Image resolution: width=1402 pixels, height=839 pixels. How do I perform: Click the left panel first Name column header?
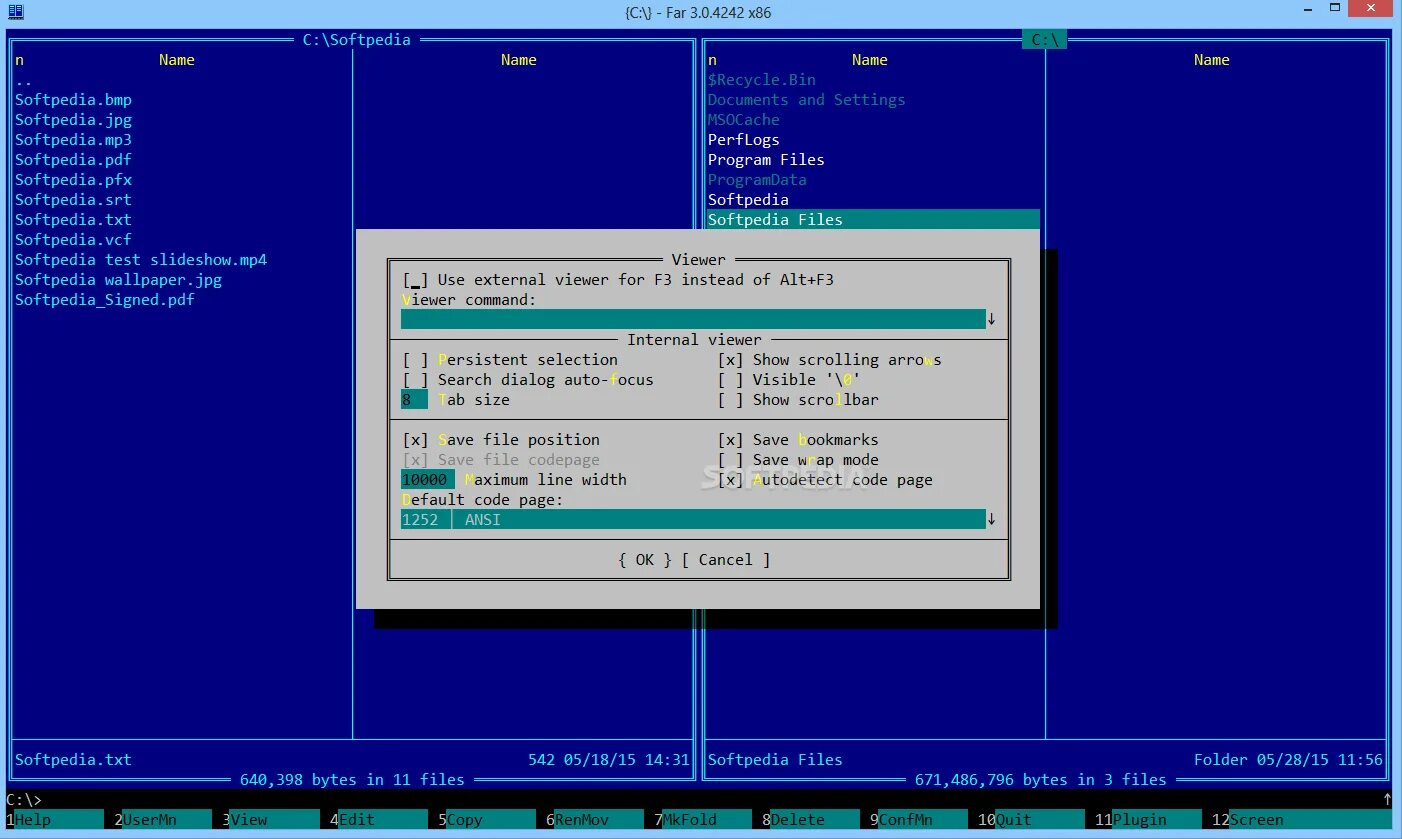point(177,60)
